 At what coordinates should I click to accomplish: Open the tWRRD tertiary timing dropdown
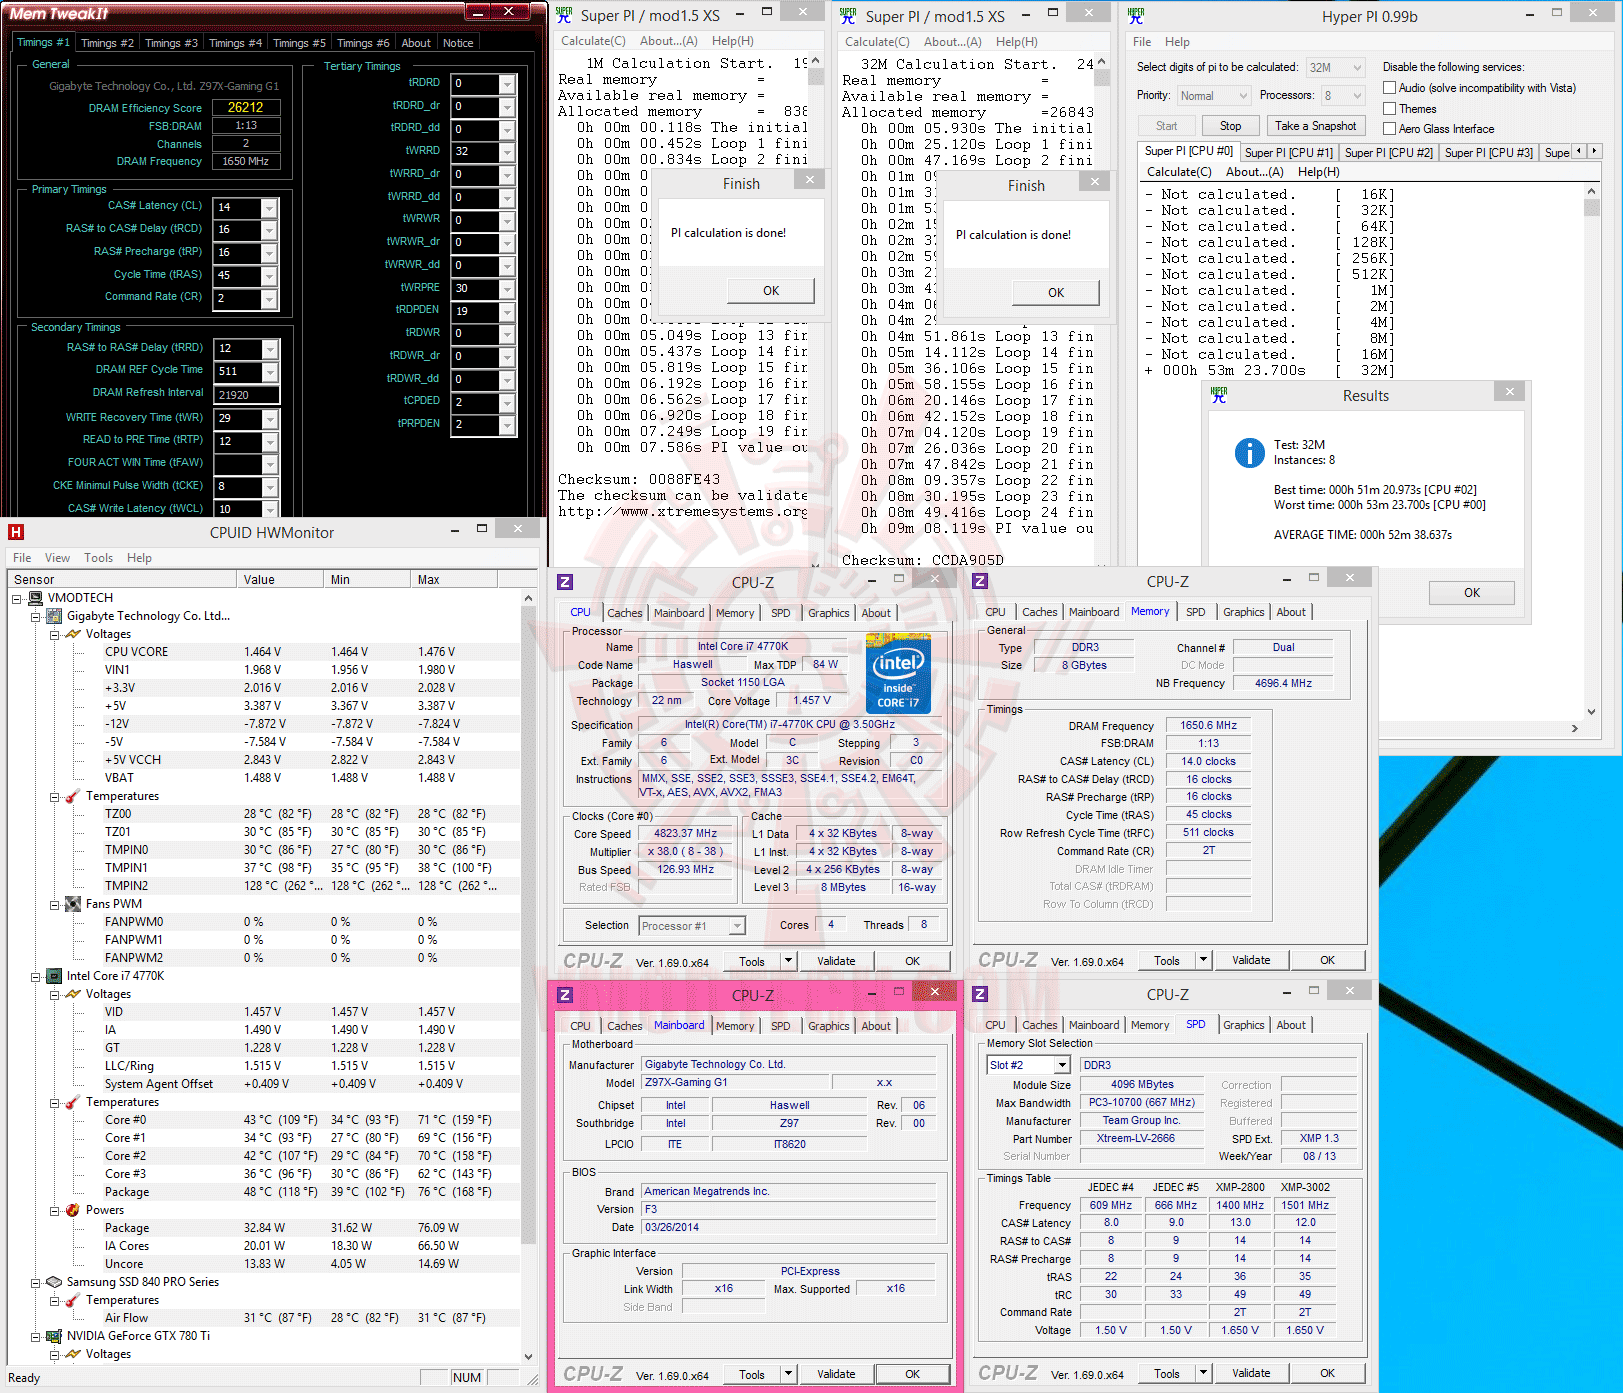pos(507,152)
